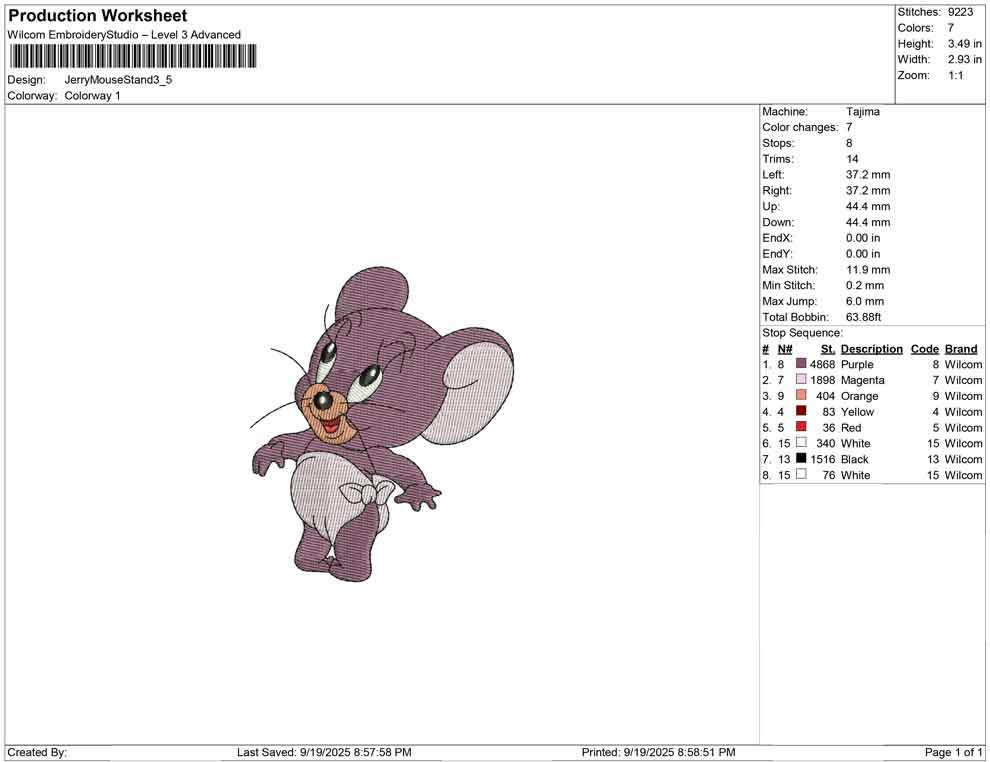Click the Width value '2.93 in'
Image resolution: width=990 pixels, height=762 pixels.
964,59
